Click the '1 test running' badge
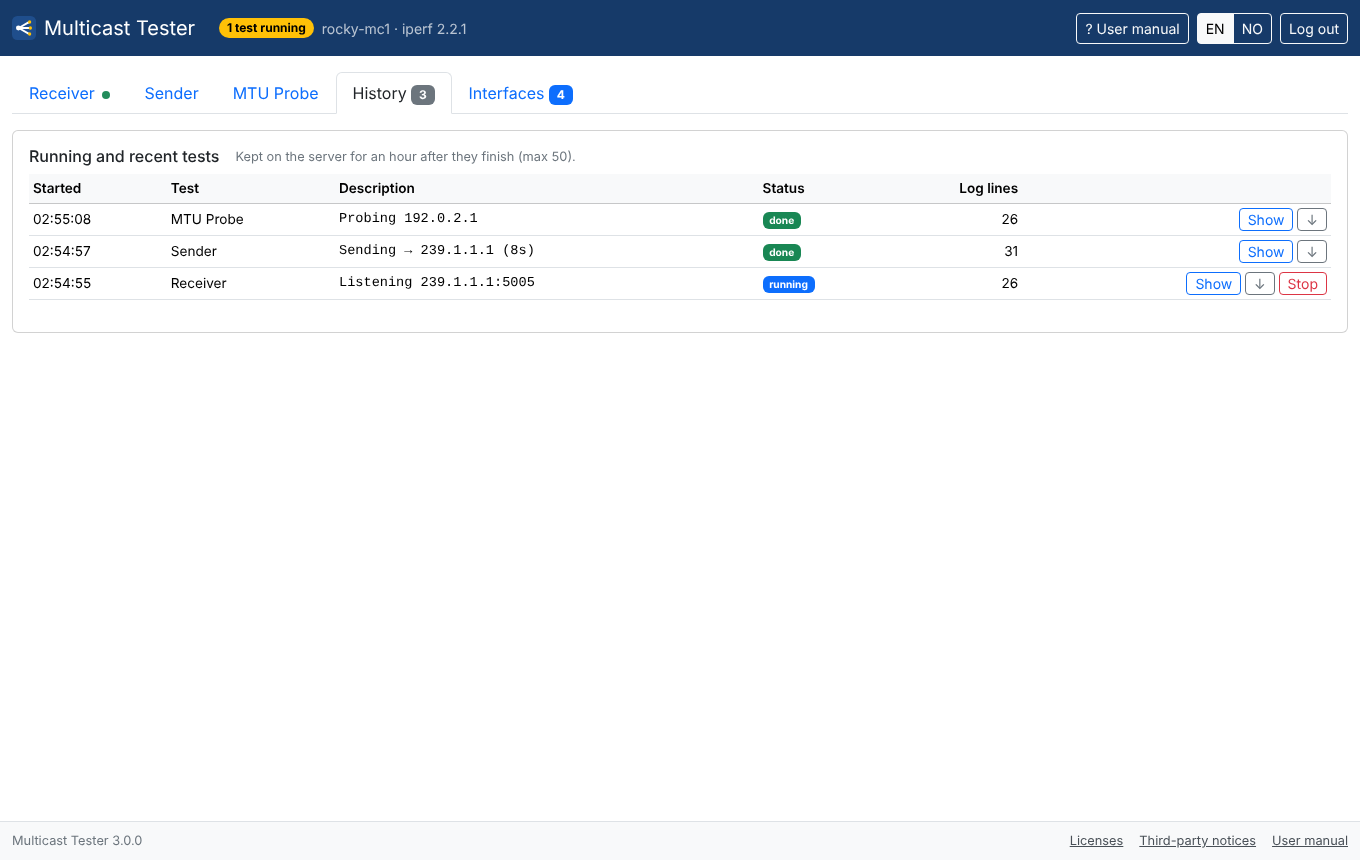 (x=266, y=28)
